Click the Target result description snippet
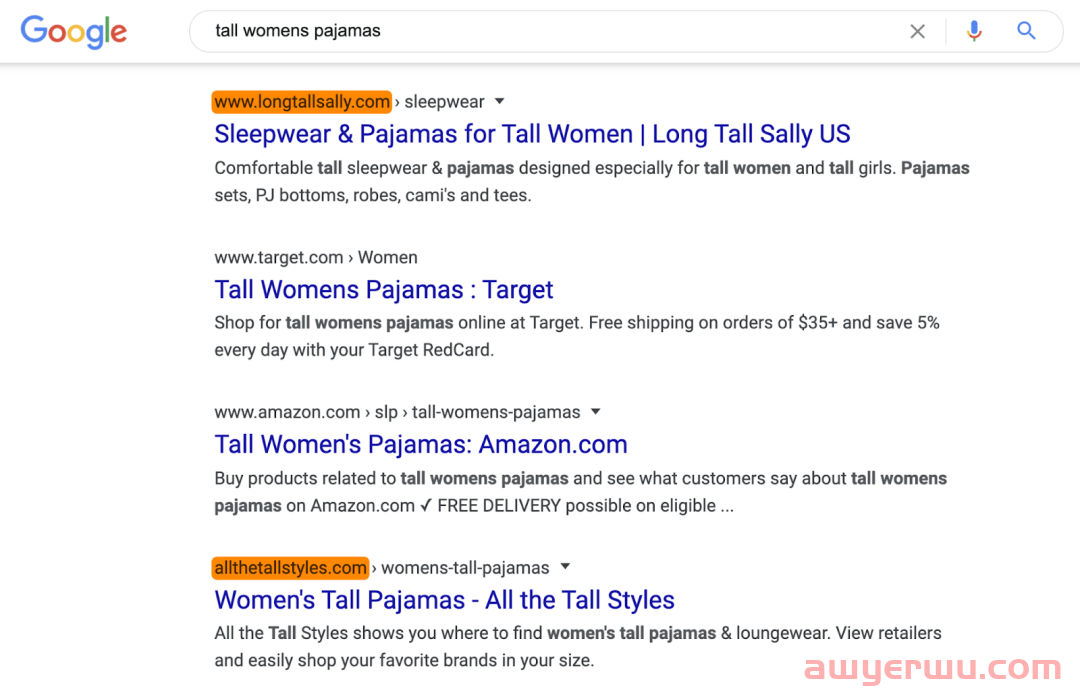This screenshot has height=699, width=1080. [x=577, y=336]
